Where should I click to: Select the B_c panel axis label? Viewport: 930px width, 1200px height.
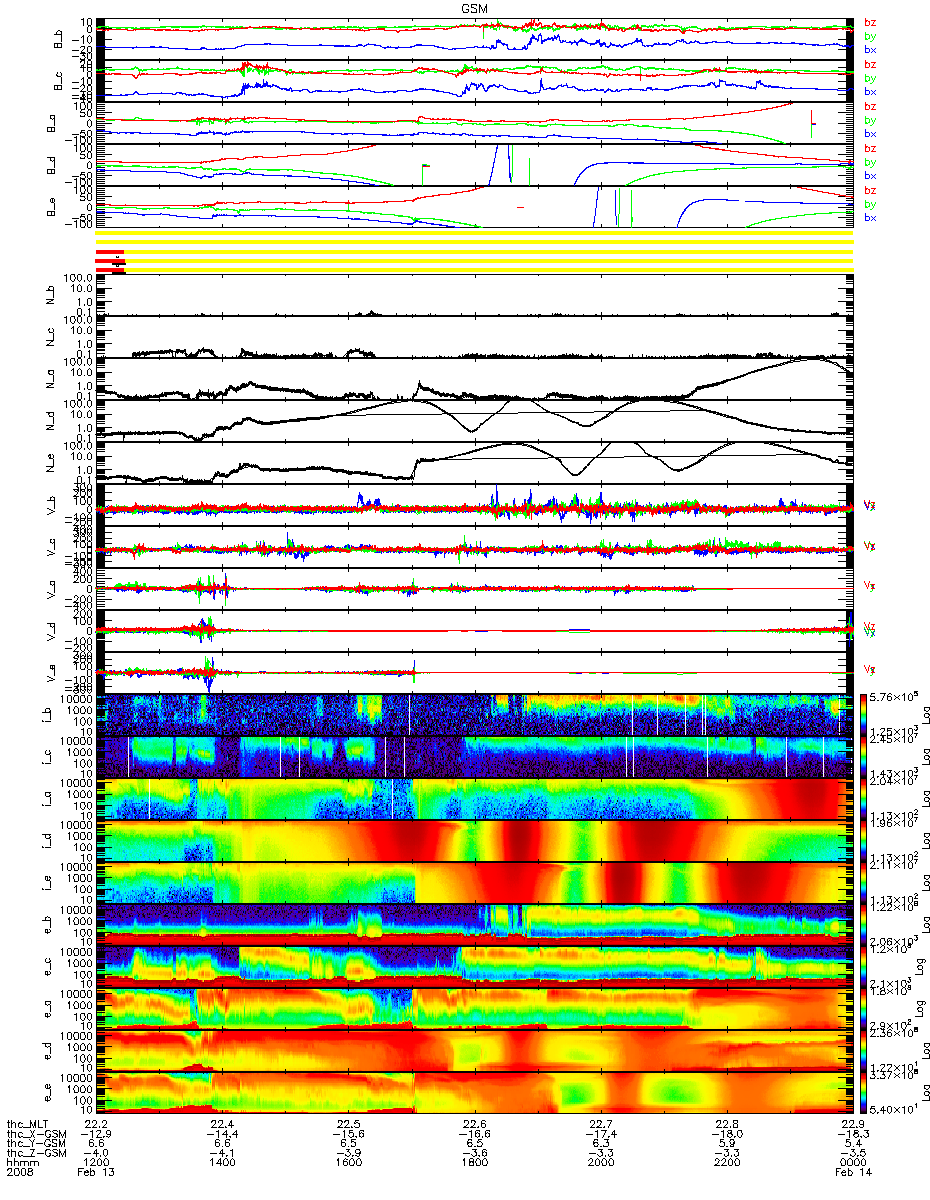(59, 81)
